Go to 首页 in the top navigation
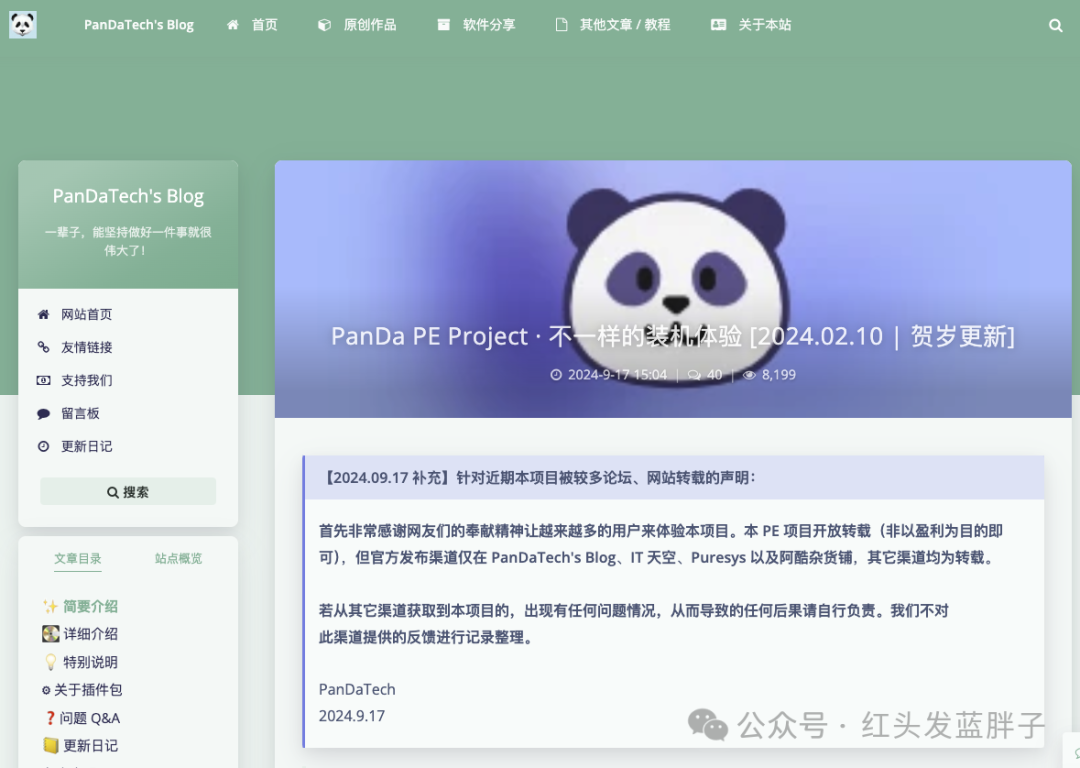 [x=264, y=25]
